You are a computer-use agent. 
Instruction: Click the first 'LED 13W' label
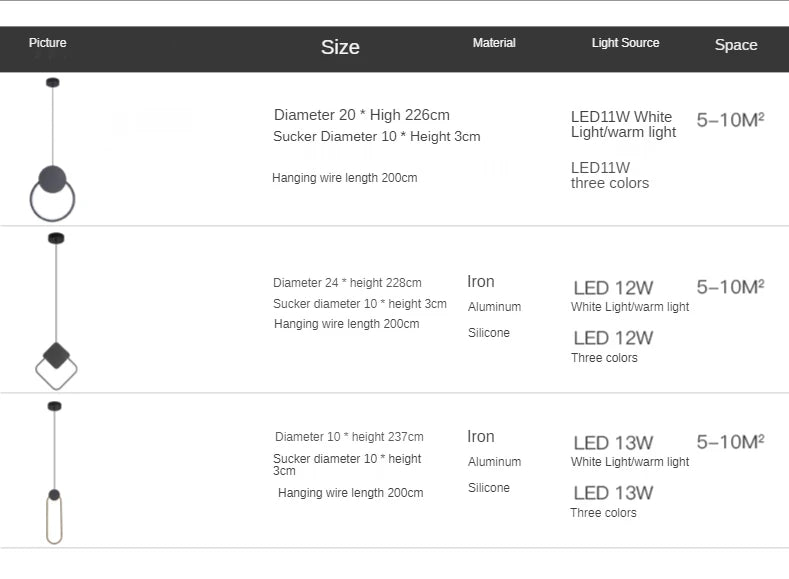tap(613, 443)
